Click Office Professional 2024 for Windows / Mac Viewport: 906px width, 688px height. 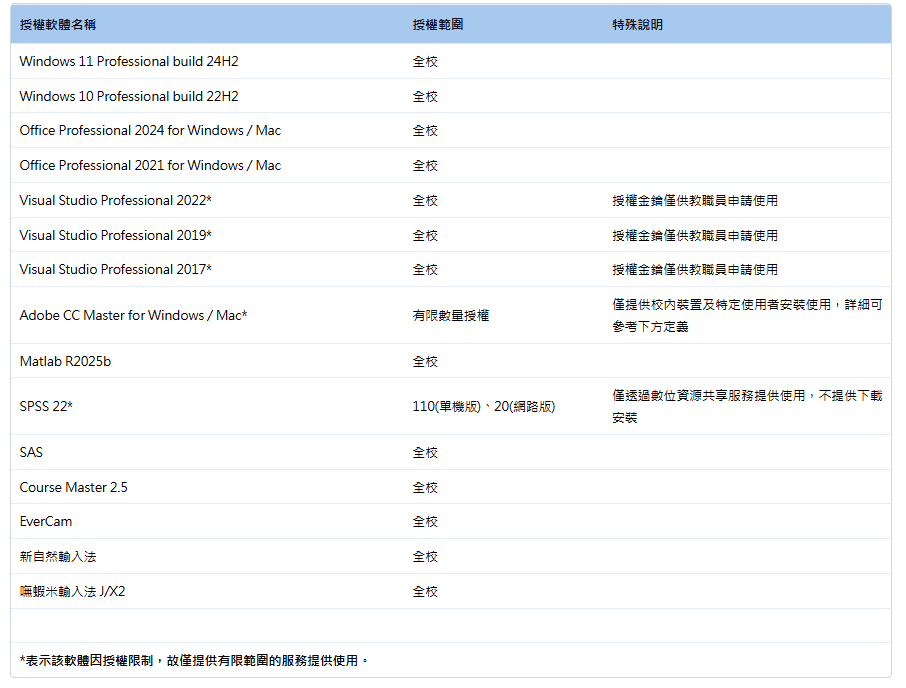(x=150, y=131)
